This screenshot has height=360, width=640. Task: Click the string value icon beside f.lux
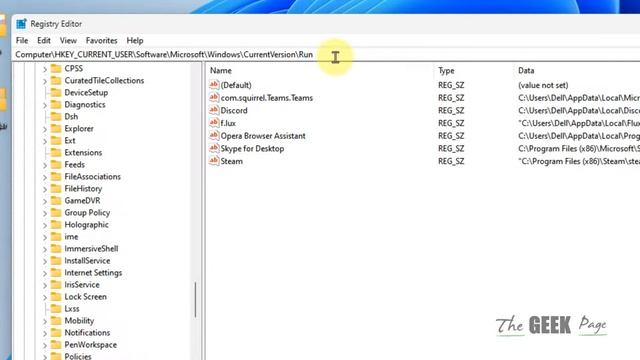[x=214, y=122]
